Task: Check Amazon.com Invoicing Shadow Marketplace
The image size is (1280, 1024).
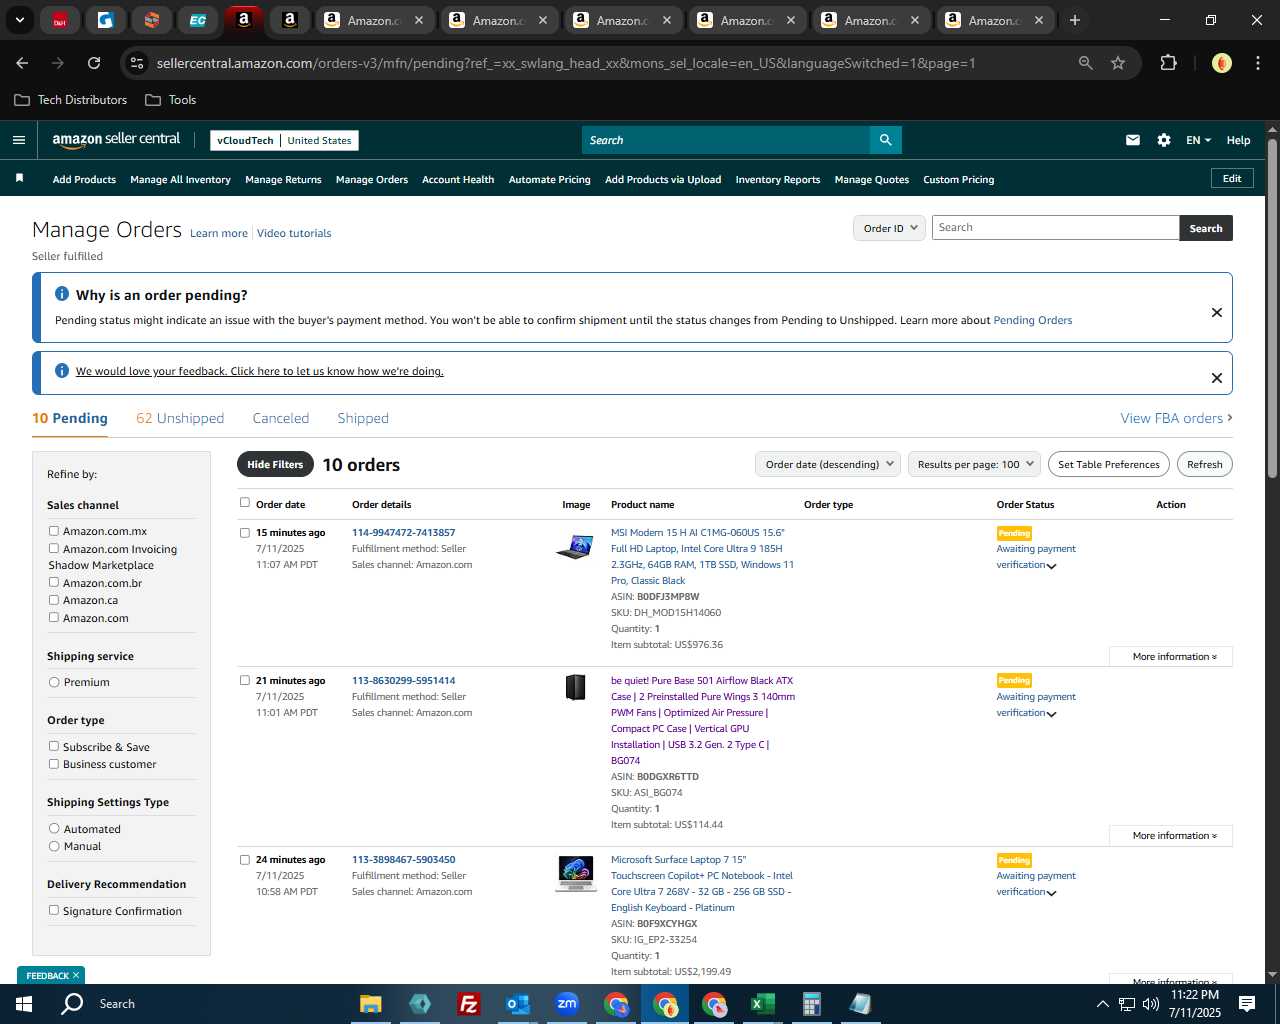Action: coord(54,548)
